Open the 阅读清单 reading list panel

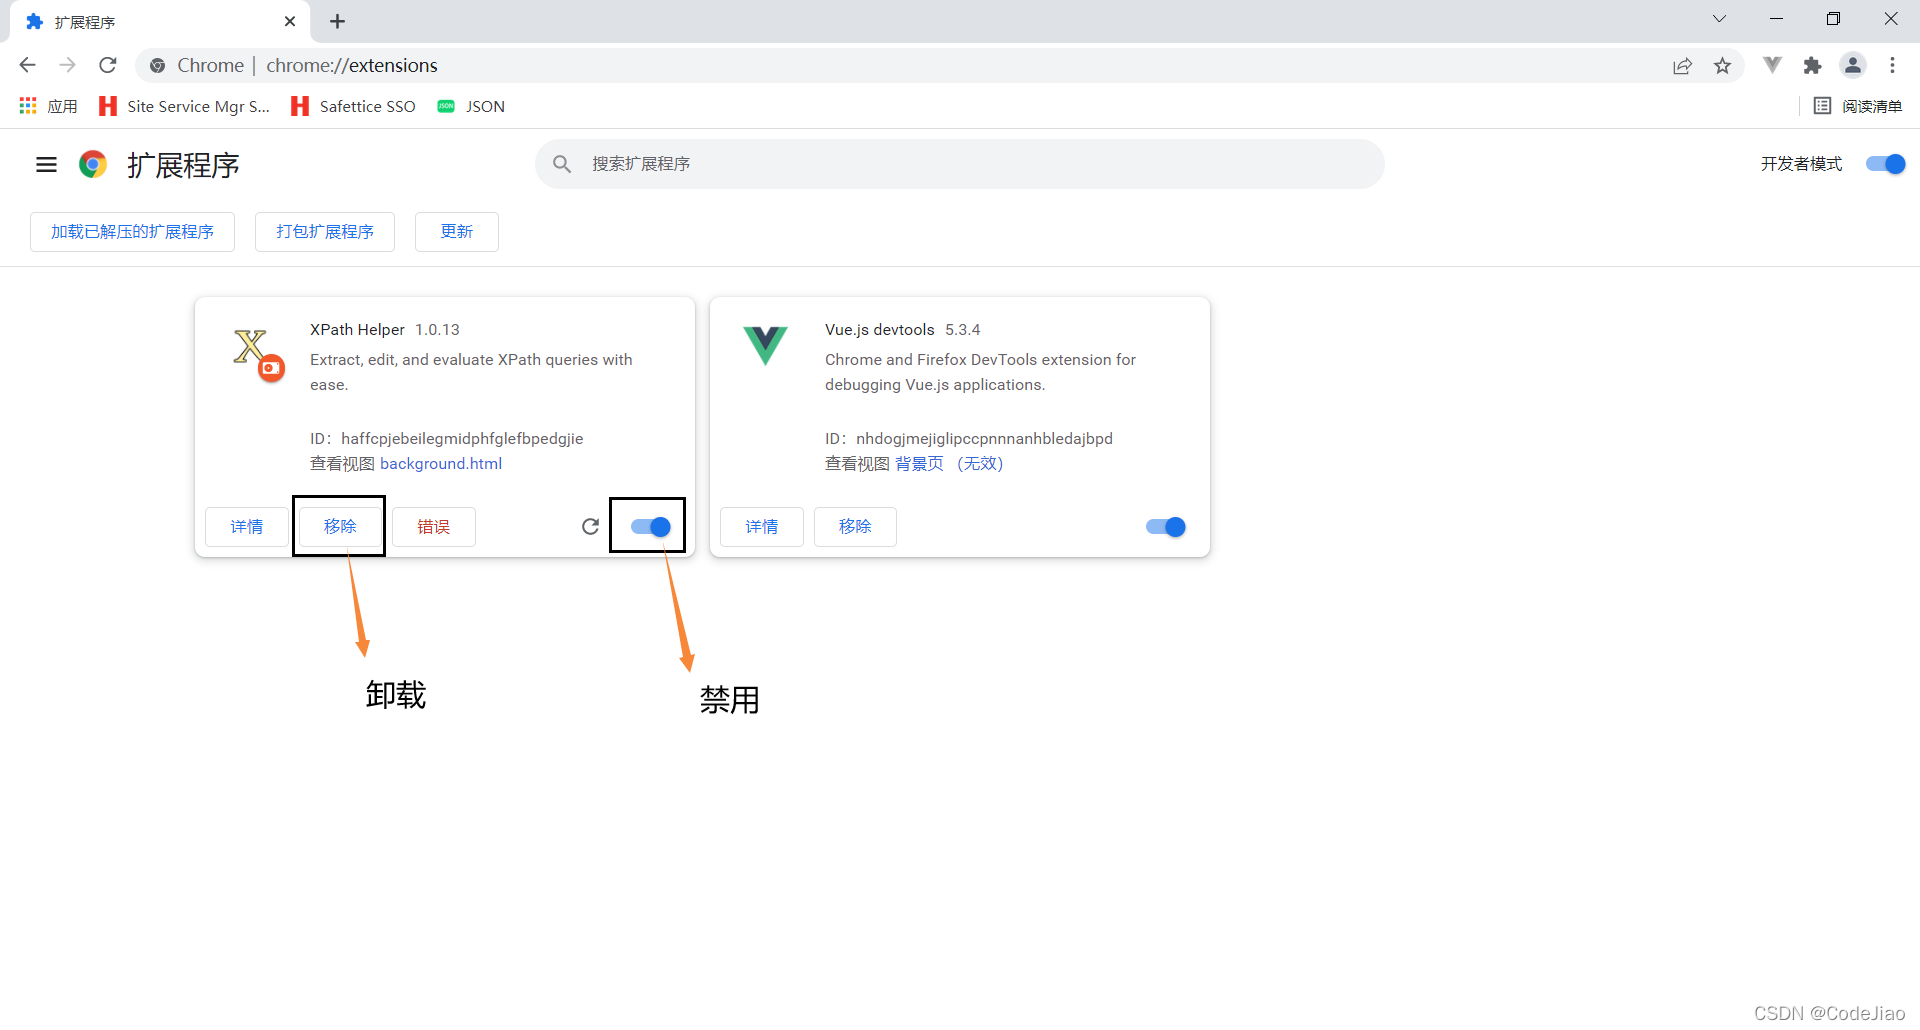pos(1857,106)
